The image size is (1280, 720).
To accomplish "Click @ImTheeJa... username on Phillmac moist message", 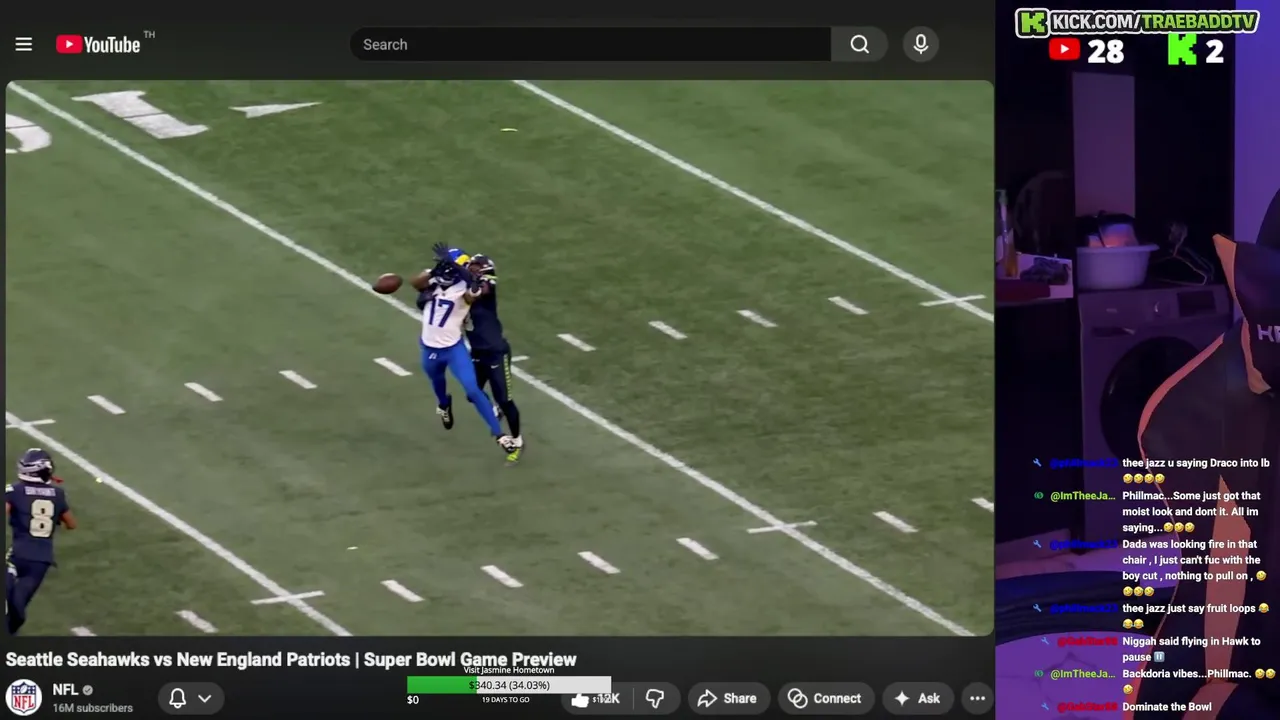I will pos(1083,496).
